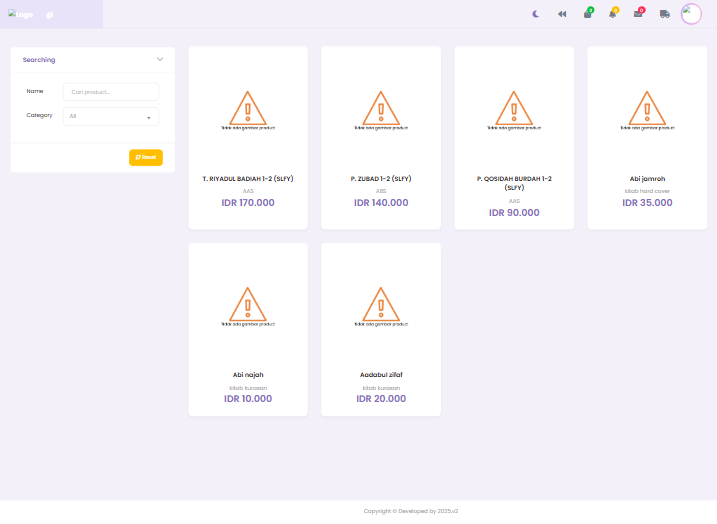Open the T. RIYADUL BADIAH 1-2 product card
The image size is (717, 524).
(248, 138)
